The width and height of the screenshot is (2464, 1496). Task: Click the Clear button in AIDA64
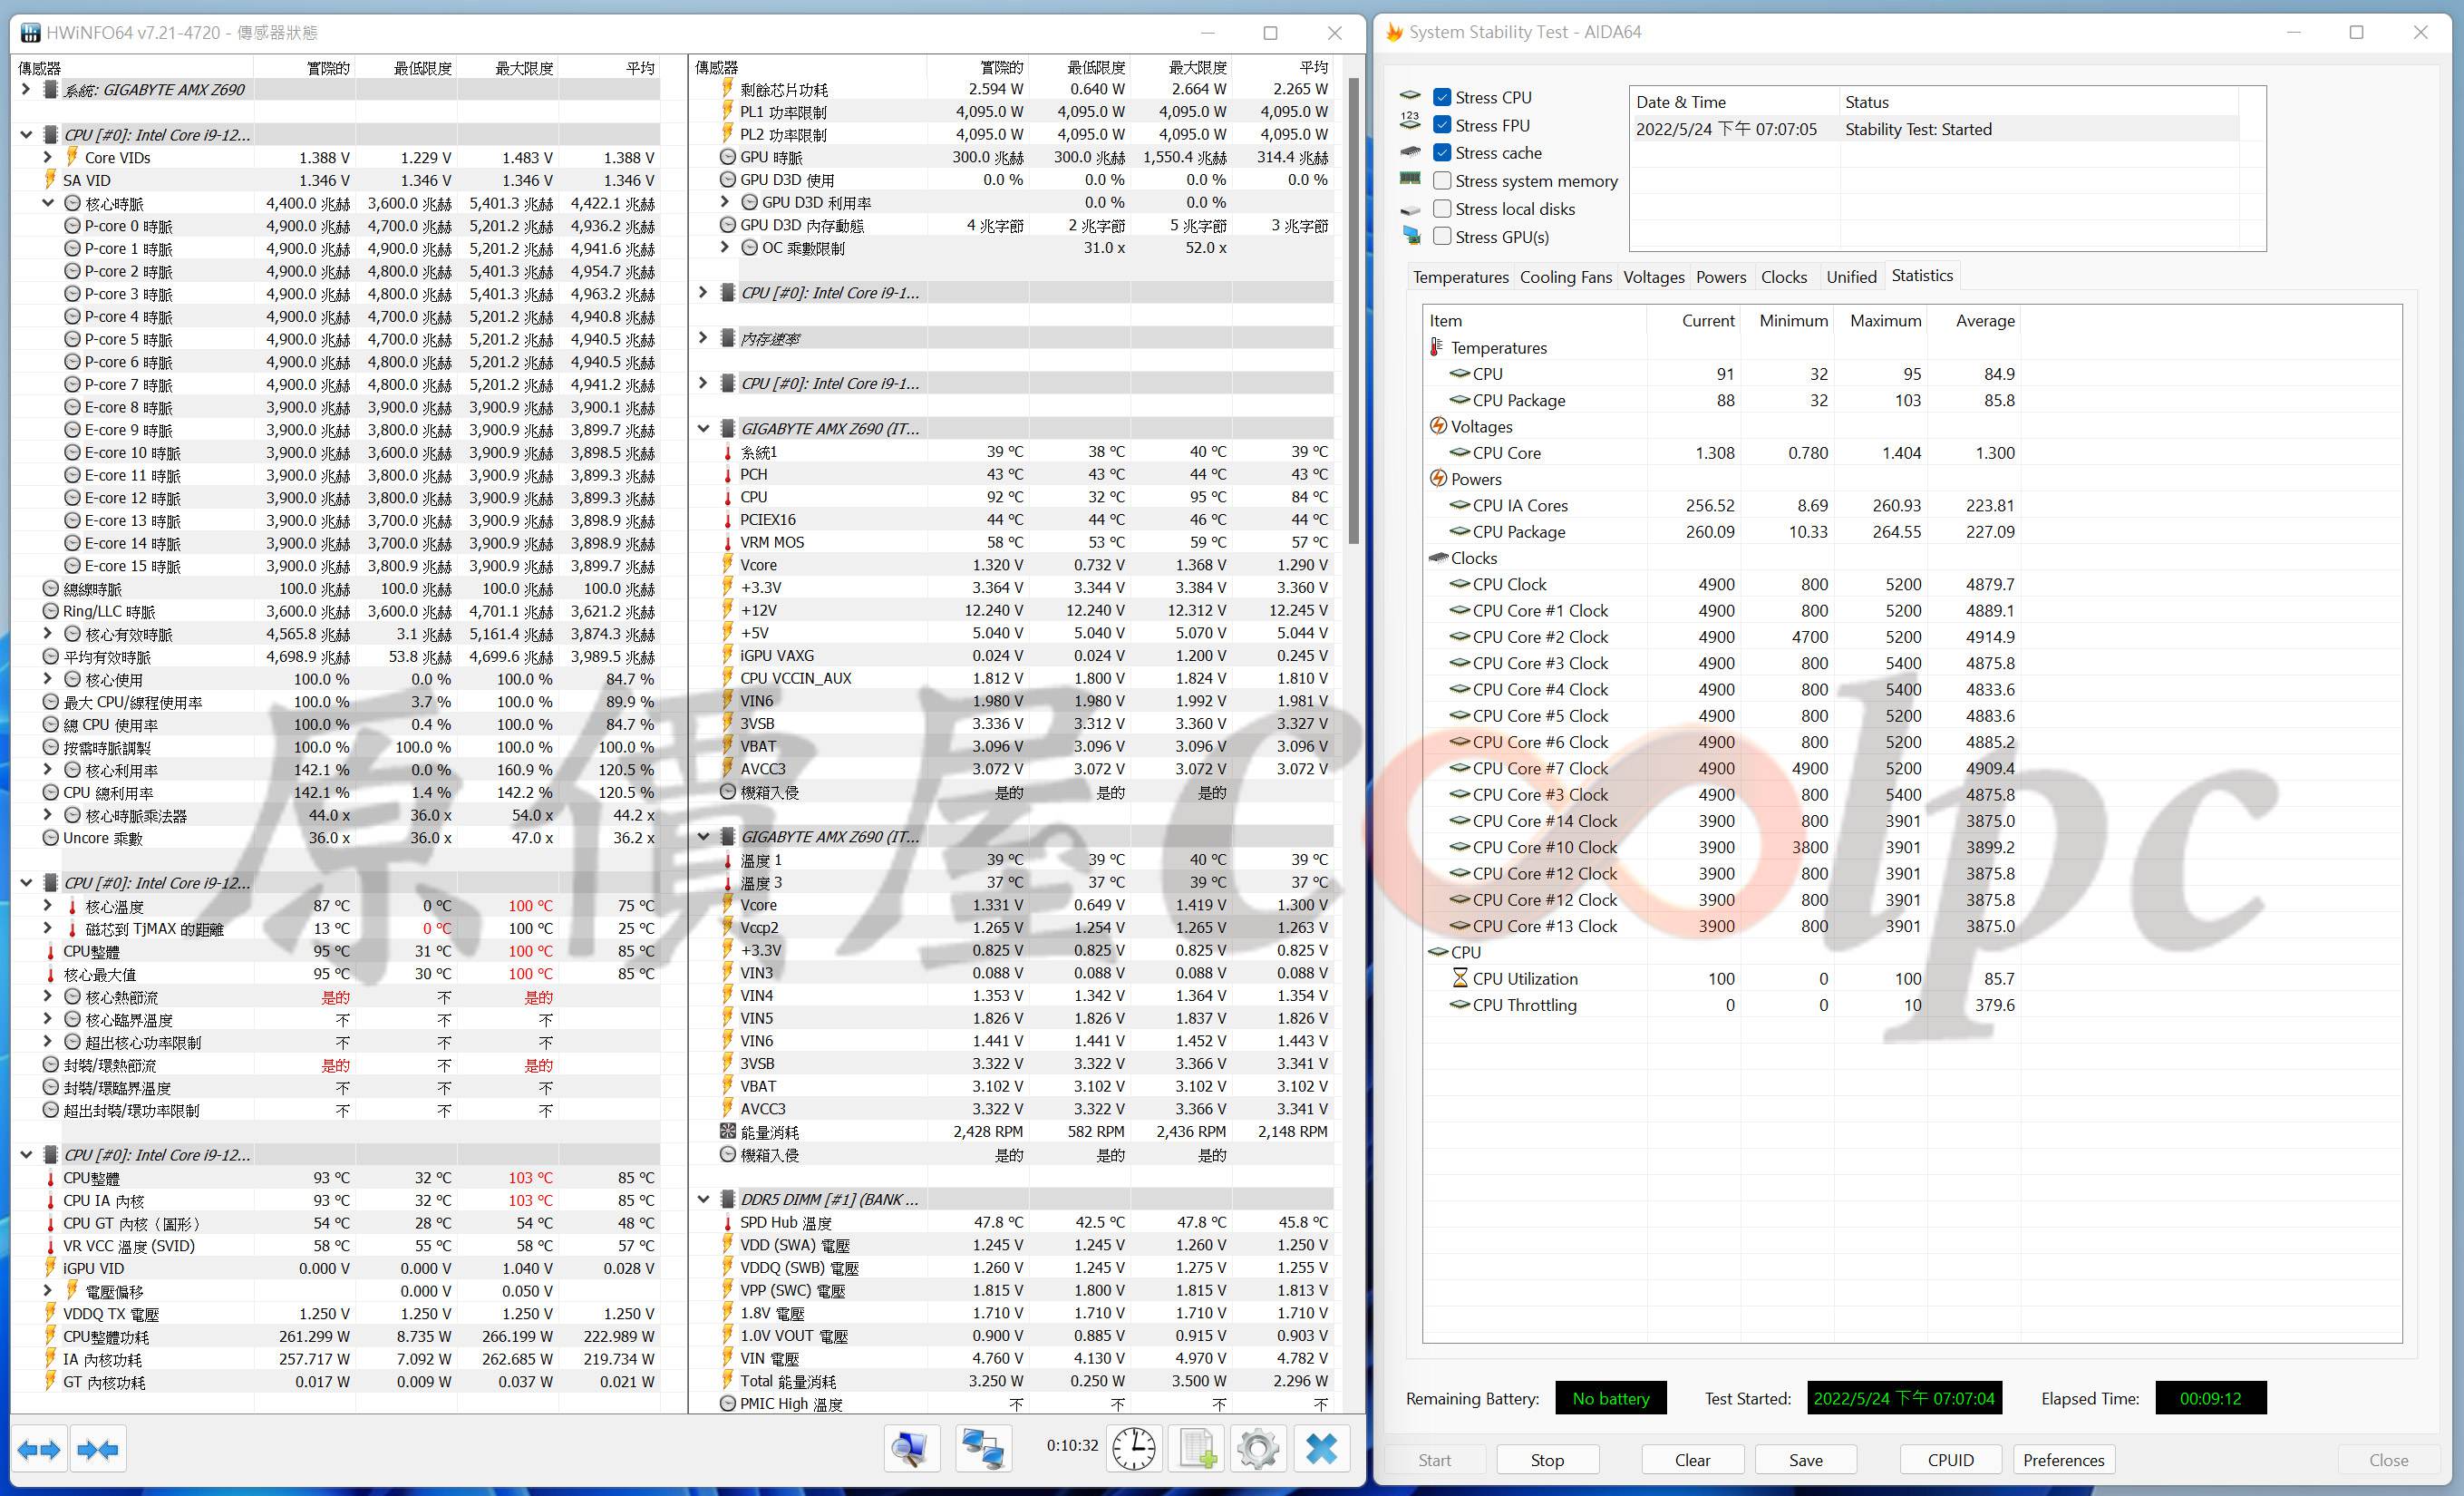tap(1692, 1460)
